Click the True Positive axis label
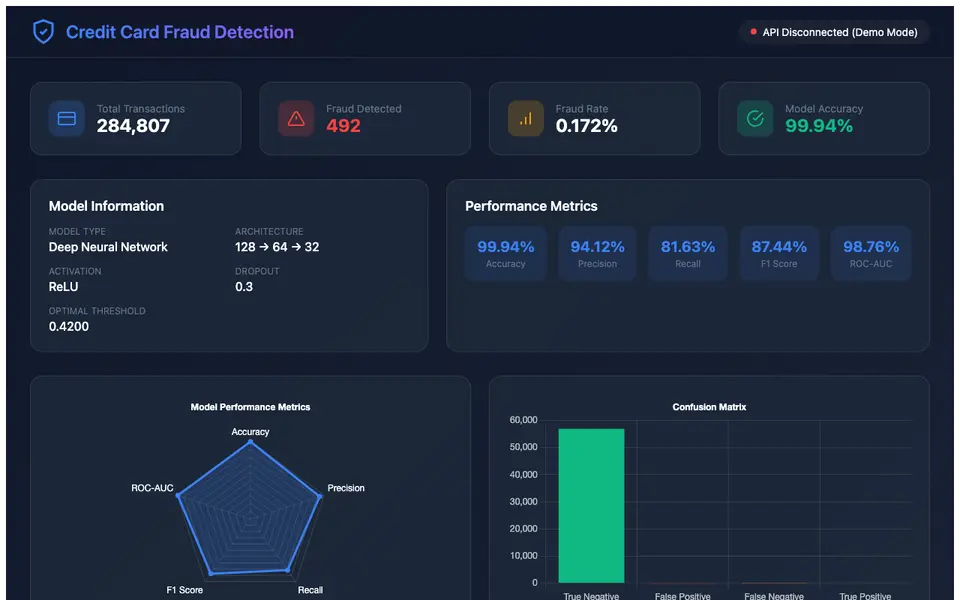 pyautogui.click(x=865, y=596)
